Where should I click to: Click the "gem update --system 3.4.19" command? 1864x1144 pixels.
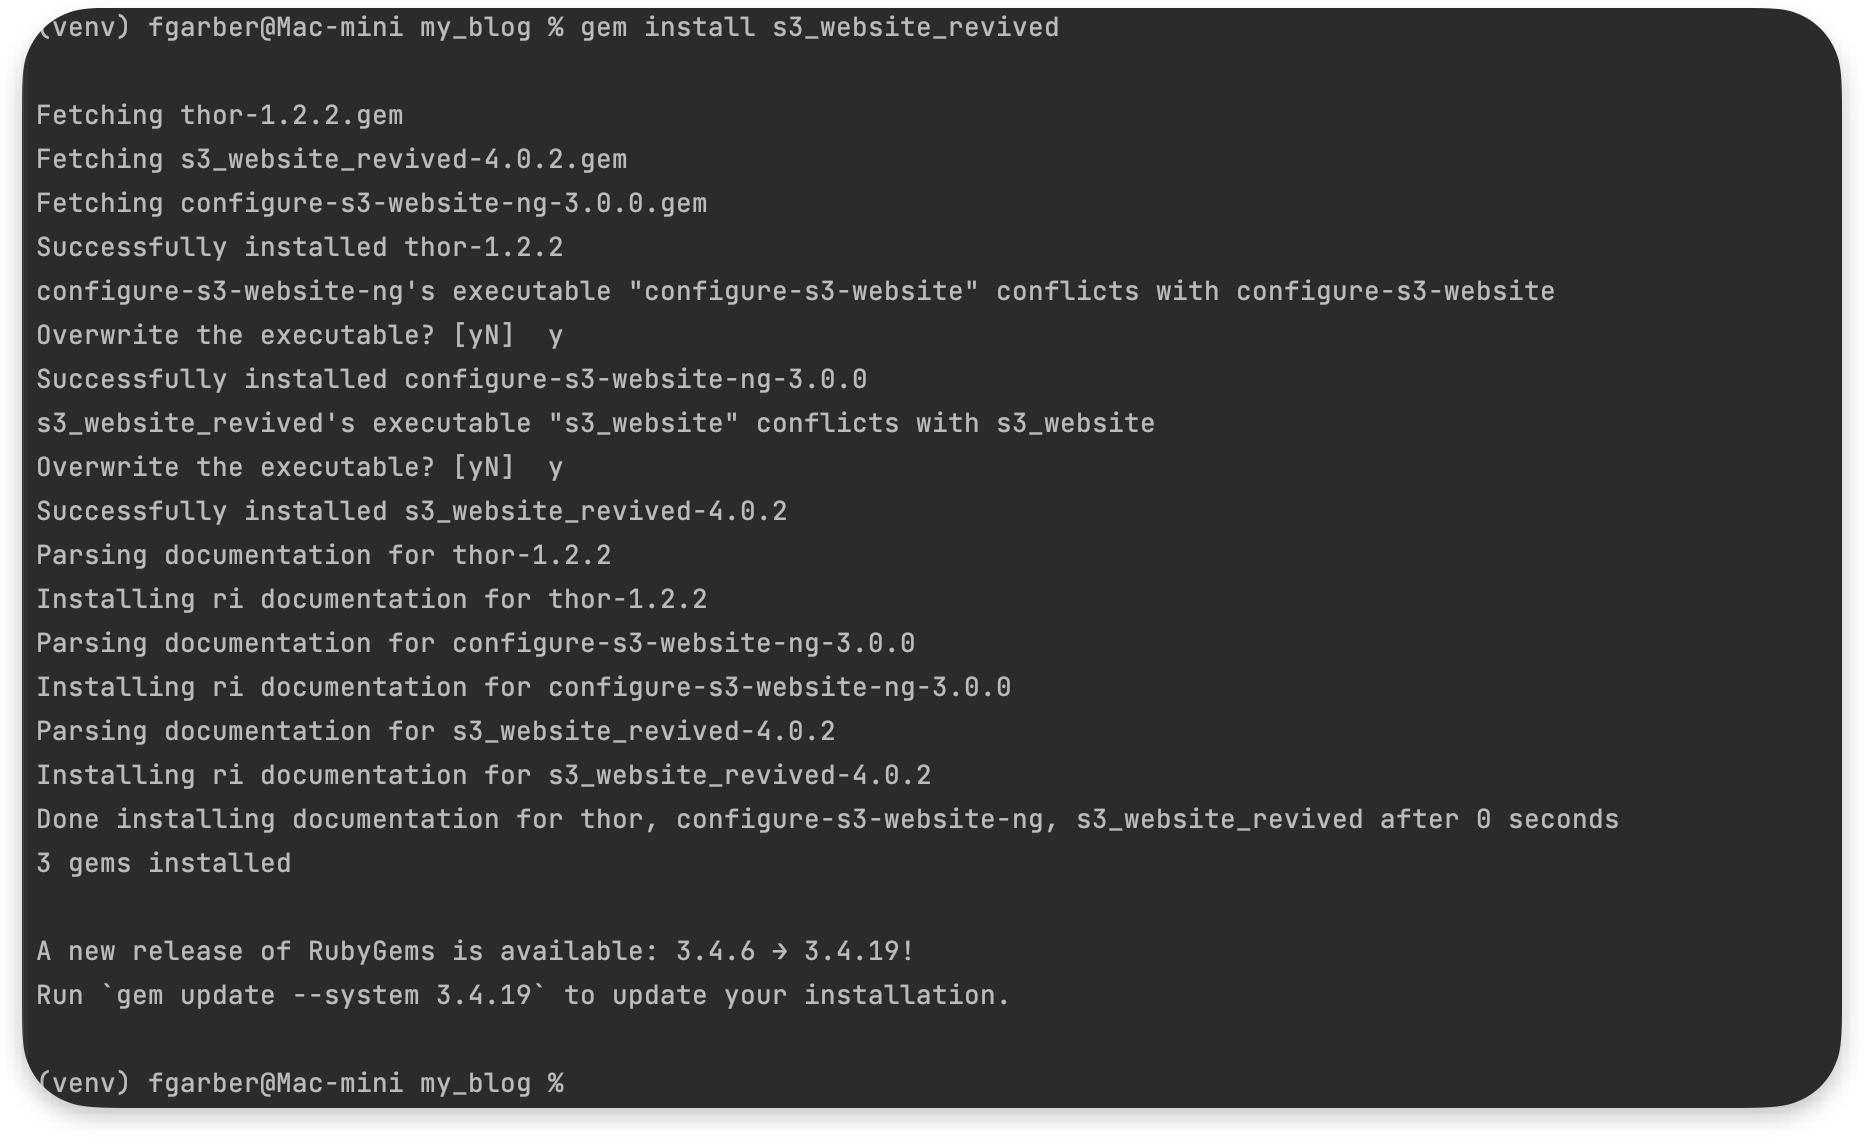click(x=325, y=996)
